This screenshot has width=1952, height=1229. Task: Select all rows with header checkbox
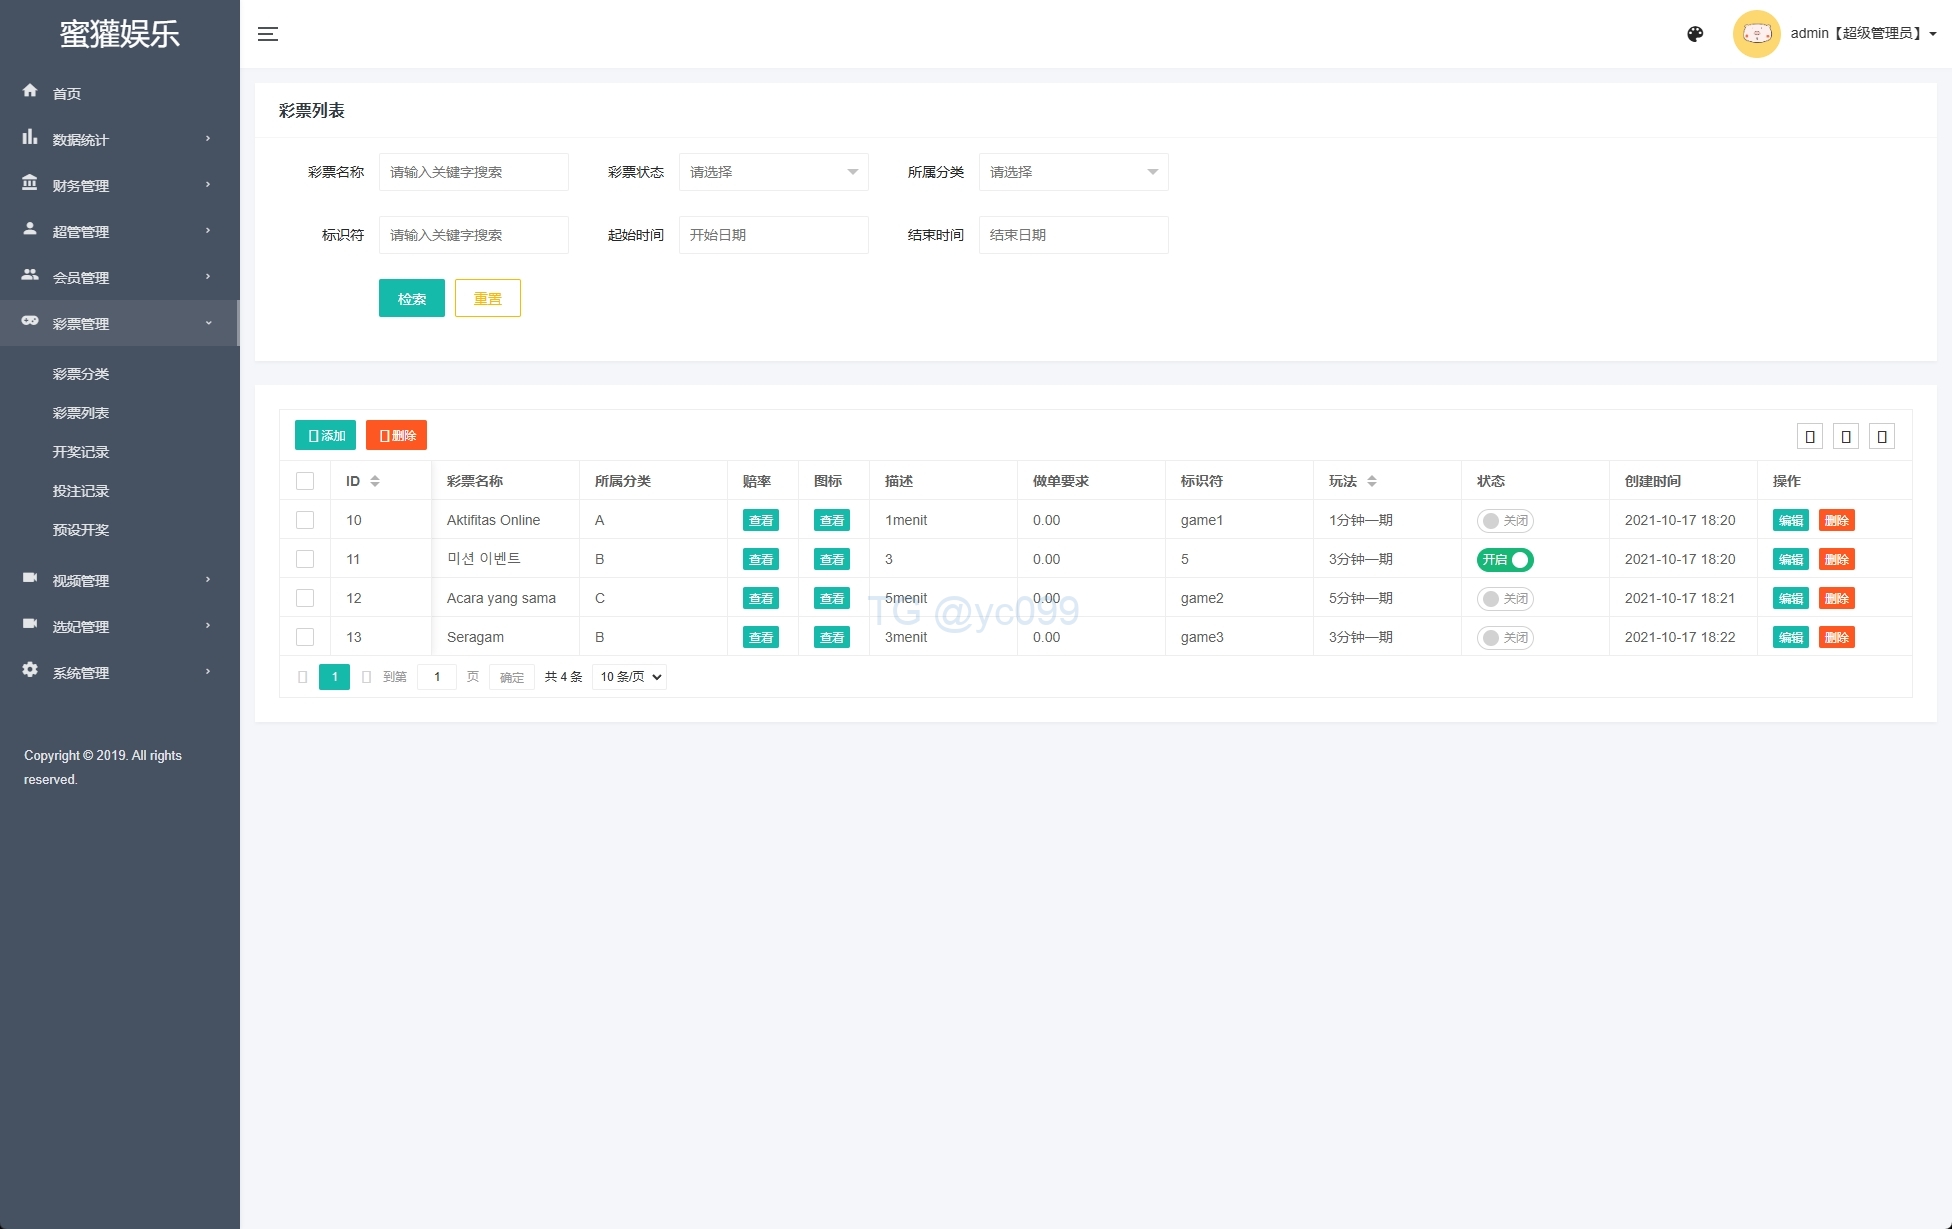click(305, 481)
